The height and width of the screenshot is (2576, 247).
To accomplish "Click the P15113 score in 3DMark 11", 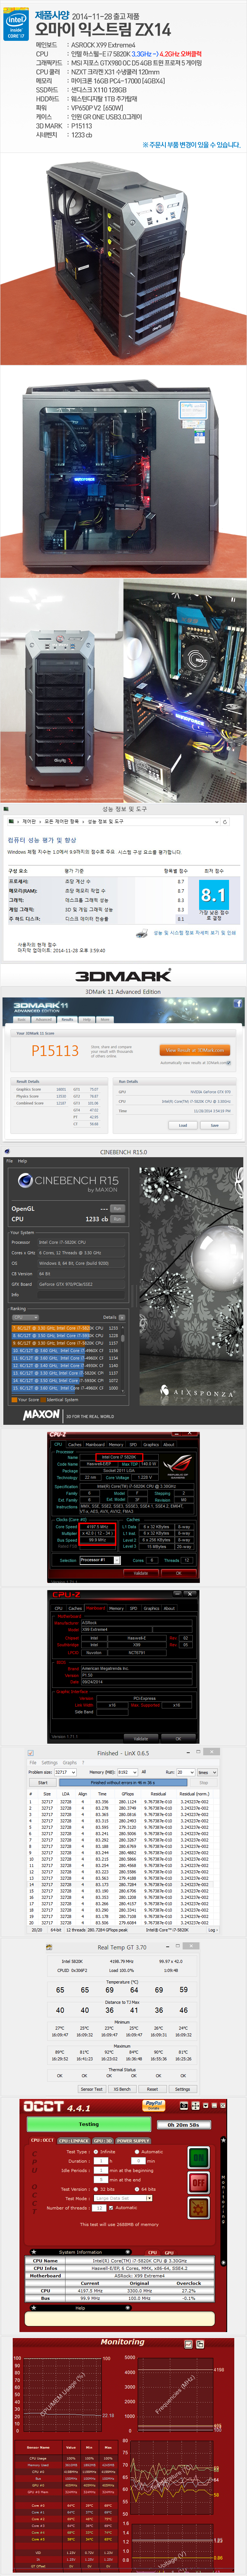I will point(55,1051).
